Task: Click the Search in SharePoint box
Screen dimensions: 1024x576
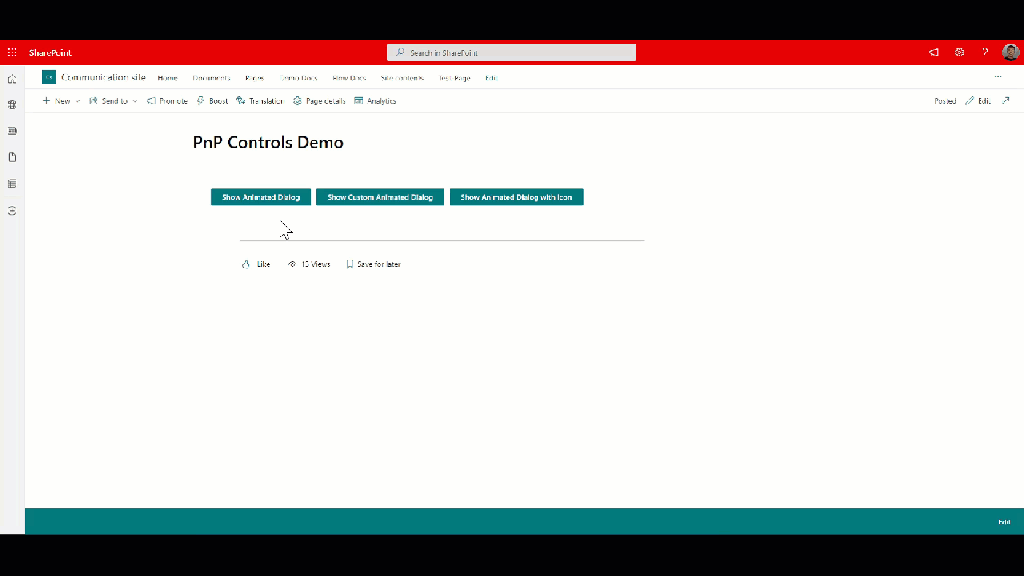Action: (511, 52)
